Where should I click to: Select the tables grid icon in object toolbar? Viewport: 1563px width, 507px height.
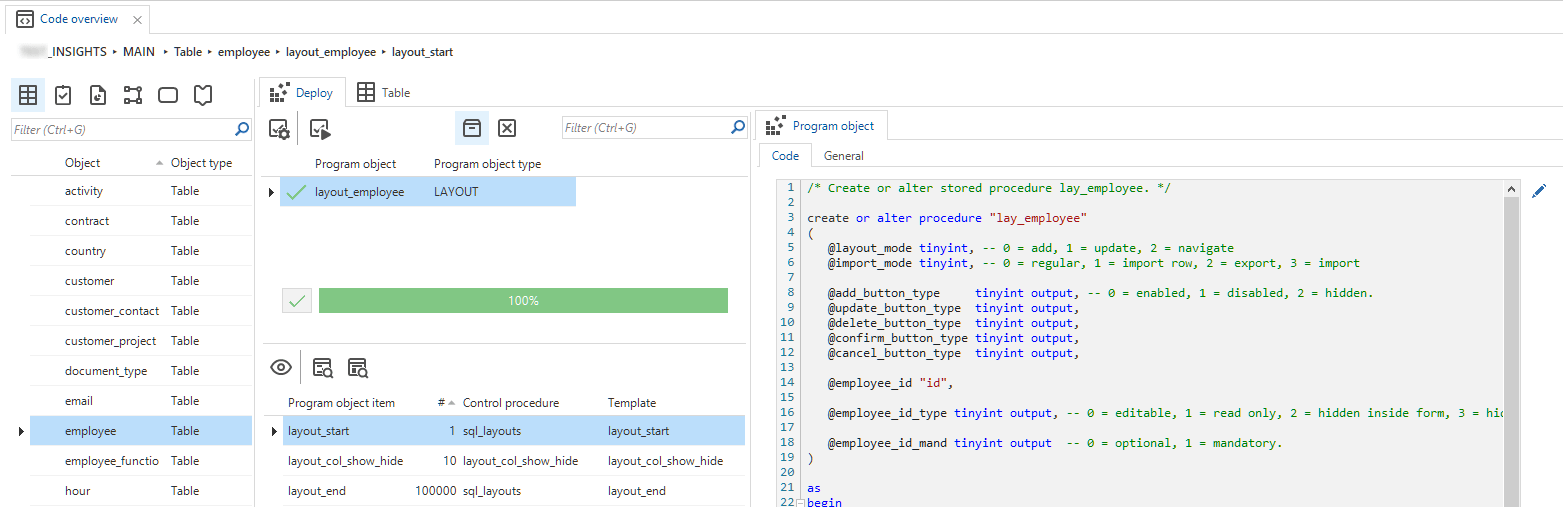[28, 95]
